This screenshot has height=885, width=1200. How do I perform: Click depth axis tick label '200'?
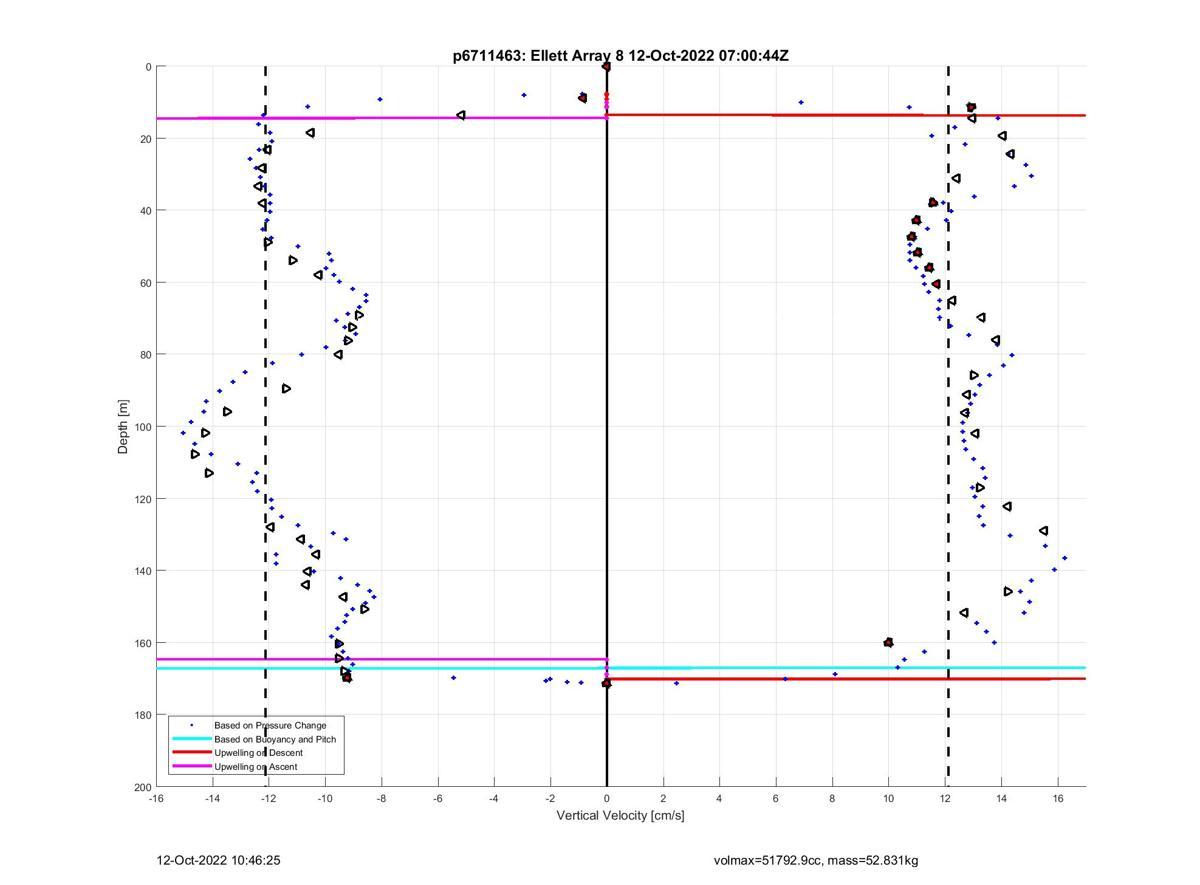click(142, 787)
